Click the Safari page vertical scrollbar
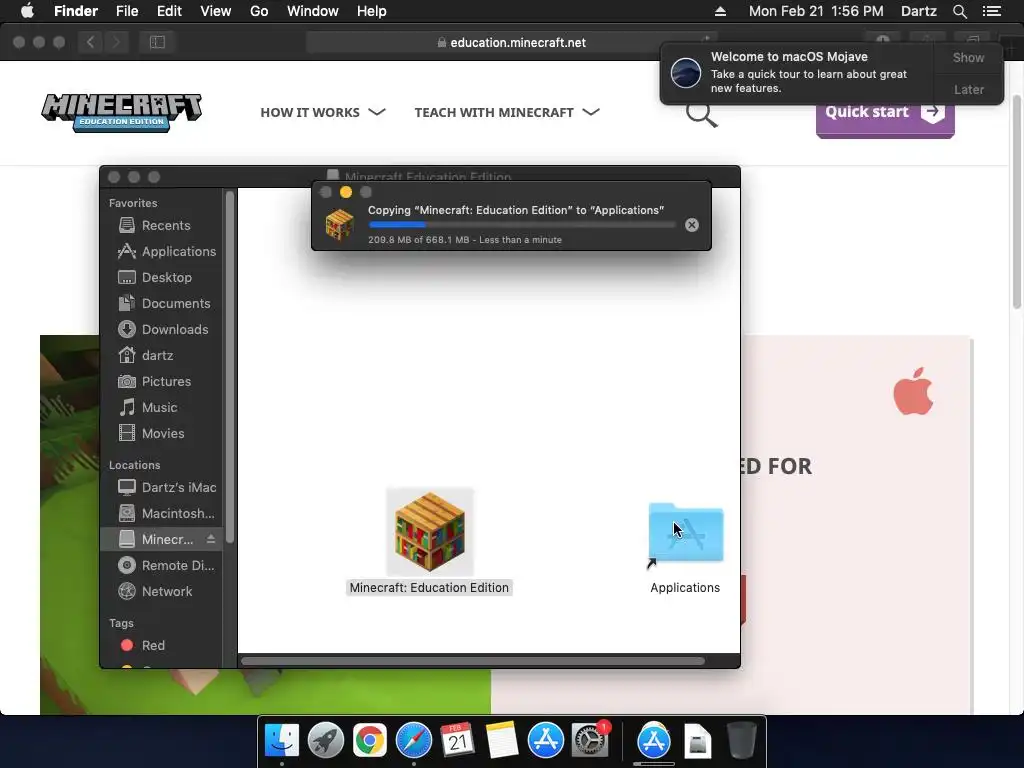 coord(1017,201)
